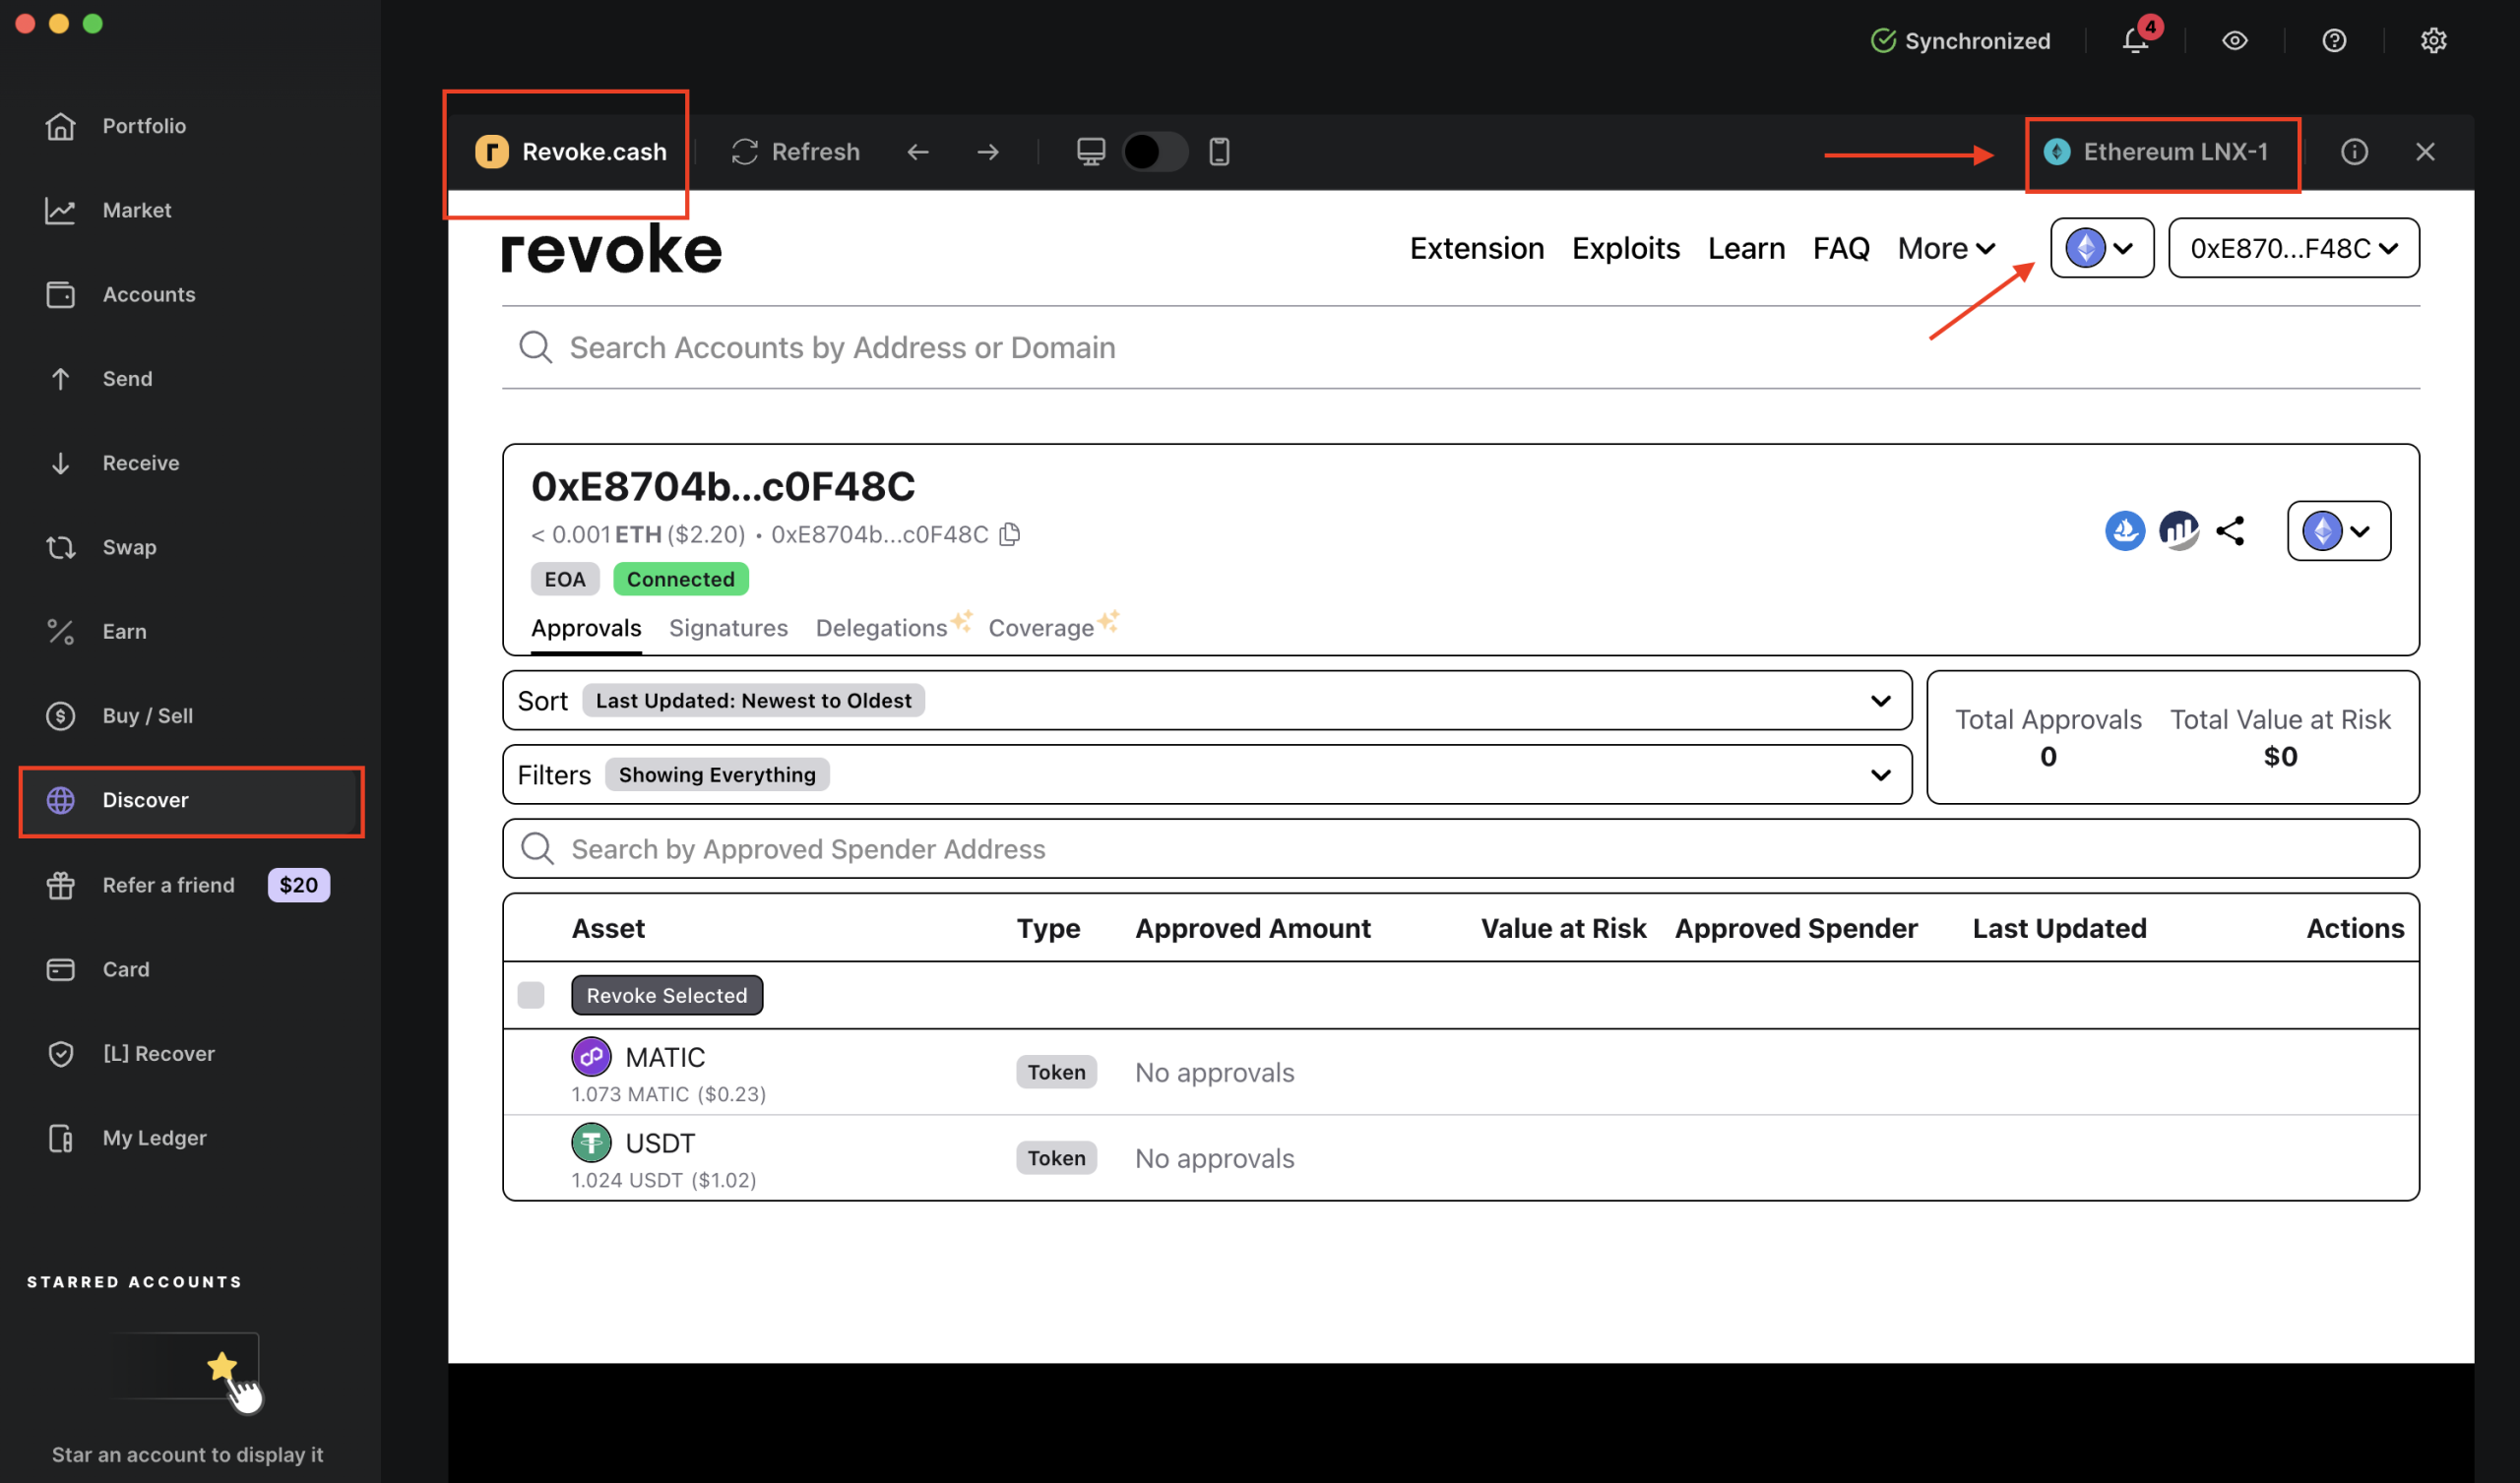
Task: Click the Ethereum LNX-1 account selector
Action: pyautogui.click(x=2162, y=152)
